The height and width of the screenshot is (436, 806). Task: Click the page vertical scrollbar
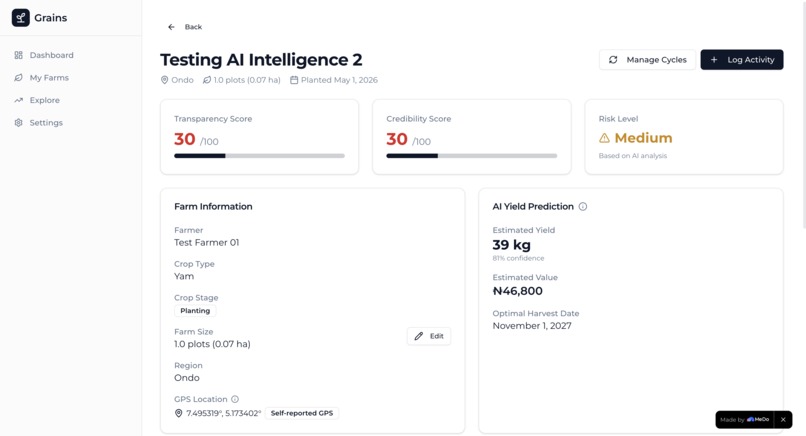pos(803,114)
